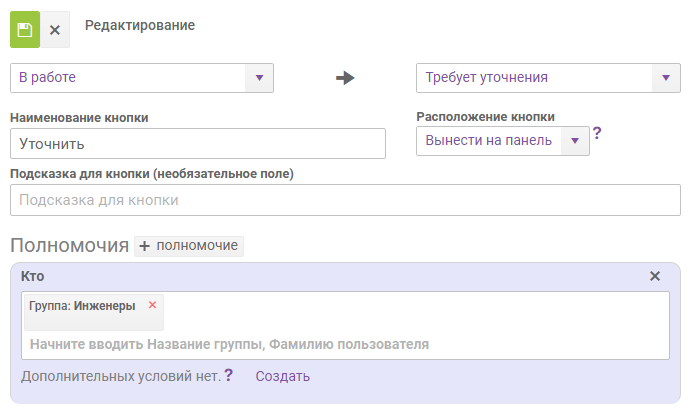692x414 pixels.
Task: Click the Дополнительных условий нет text
Action: pyautogui.click(x=120, y=376)
